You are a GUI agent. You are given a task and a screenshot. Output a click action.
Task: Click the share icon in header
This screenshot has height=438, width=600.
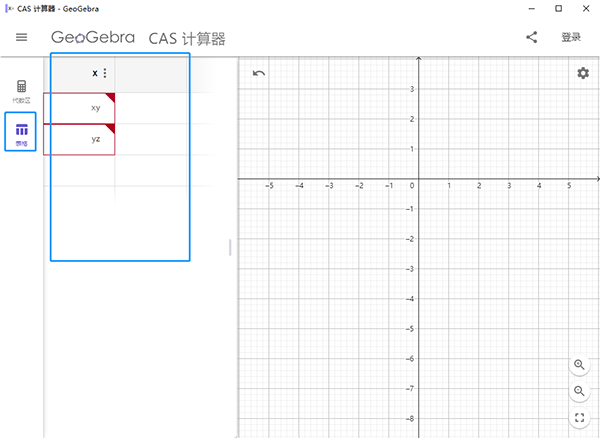click(531, 38)
